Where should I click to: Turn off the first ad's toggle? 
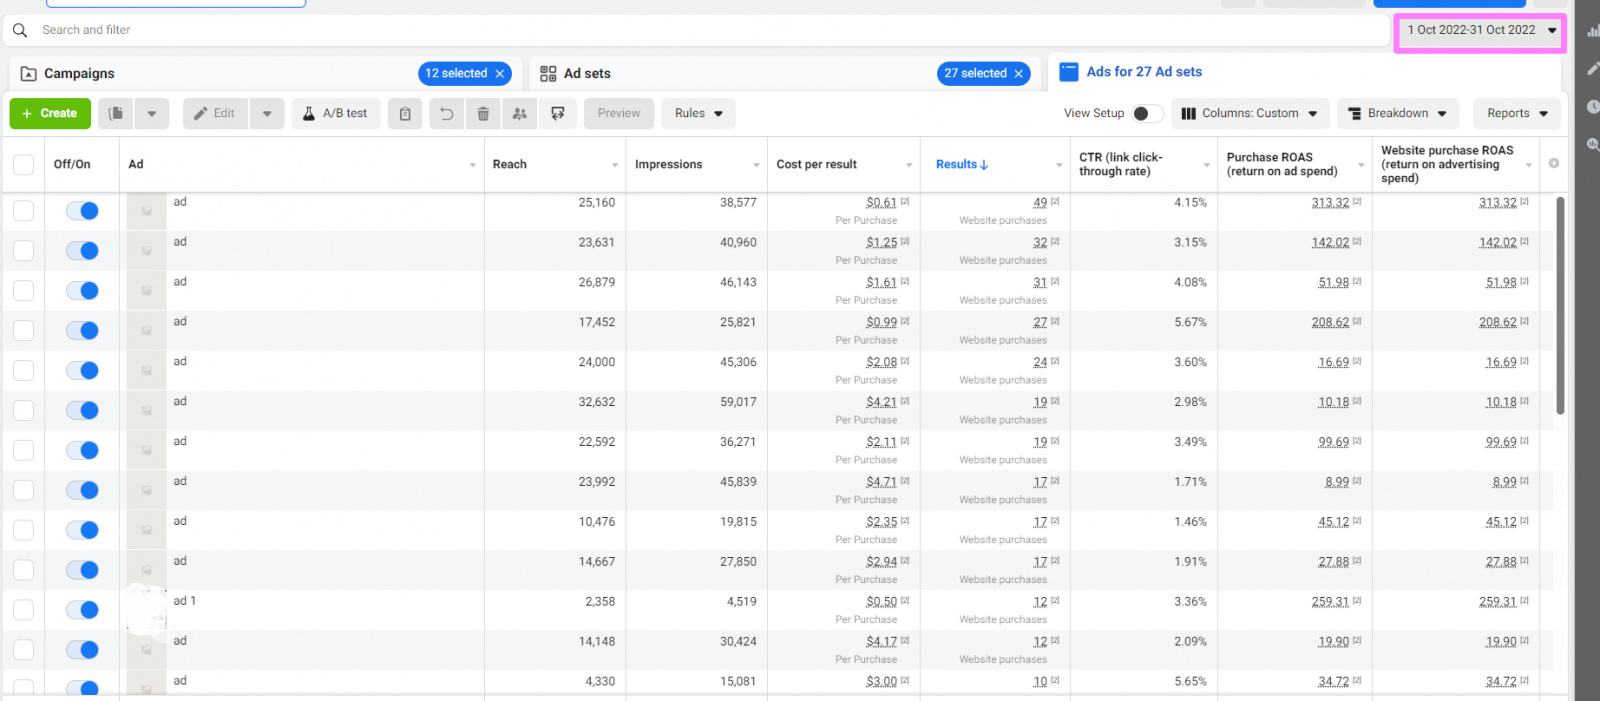(x=82, y=211)
